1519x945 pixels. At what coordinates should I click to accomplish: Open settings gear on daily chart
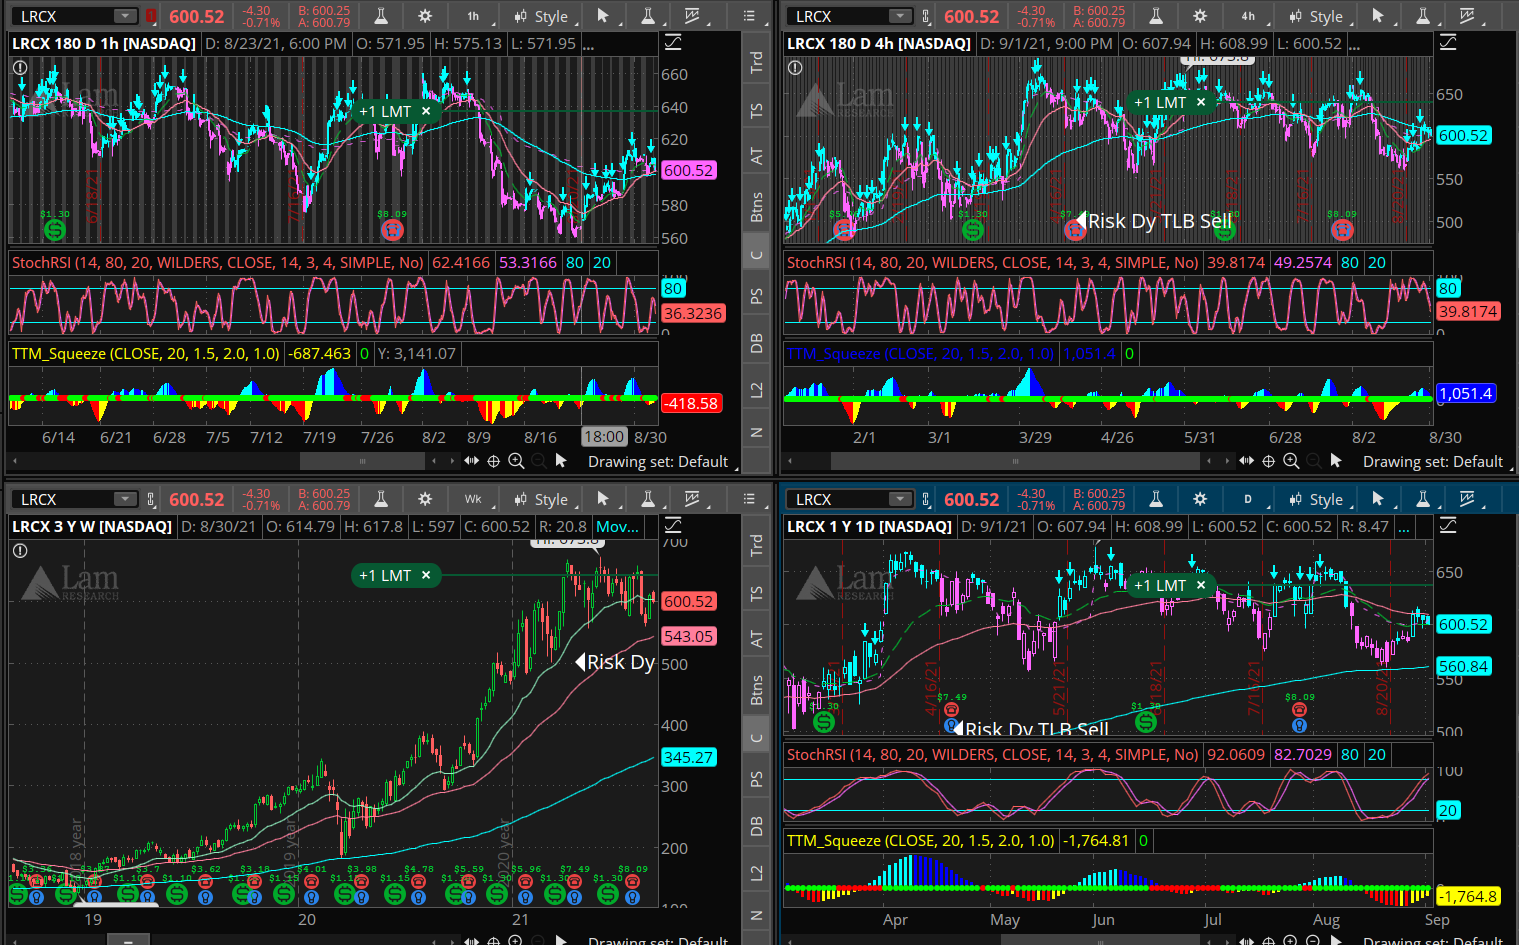pos(1200,499)
